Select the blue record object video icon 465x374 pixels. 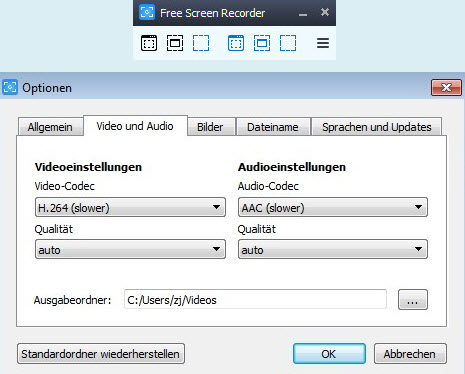262,43
